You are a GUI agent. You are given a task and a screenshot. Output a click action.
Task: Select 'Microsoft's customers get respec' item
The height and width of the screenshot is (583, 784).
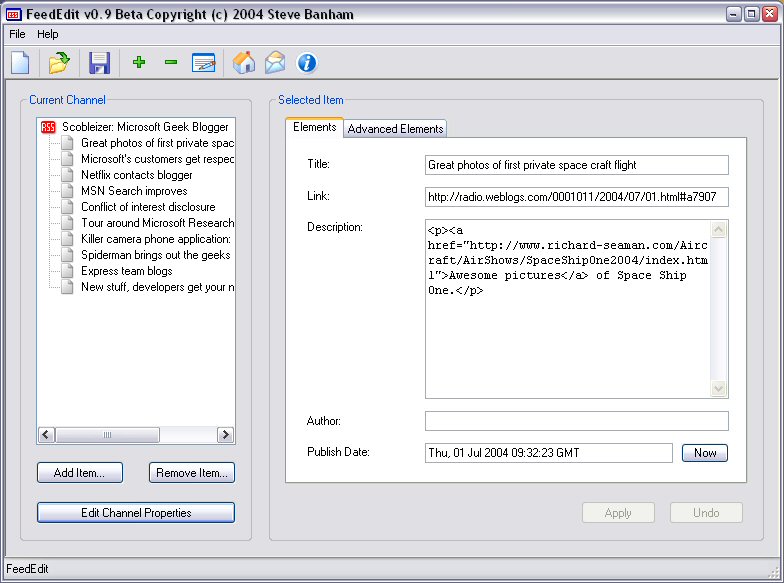[157, 159]
